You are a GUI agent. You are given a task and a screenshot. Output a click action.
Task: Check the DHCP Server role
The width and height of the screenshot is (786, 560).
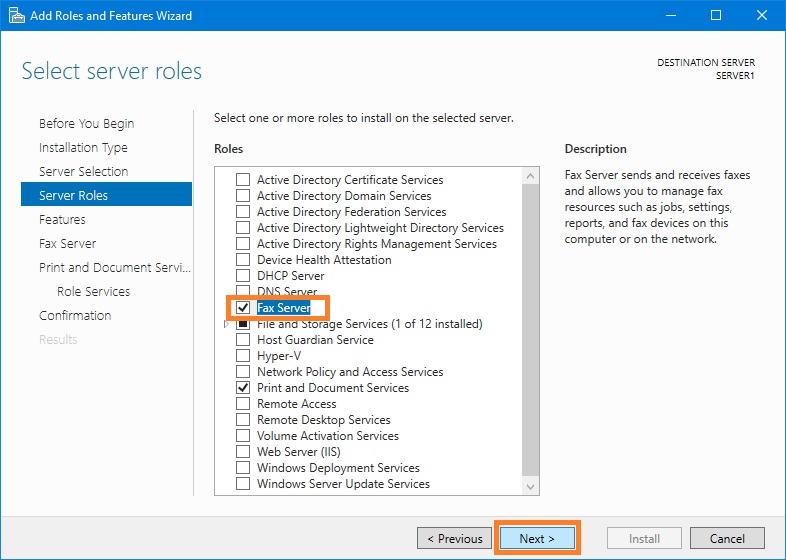coord(243,276)
